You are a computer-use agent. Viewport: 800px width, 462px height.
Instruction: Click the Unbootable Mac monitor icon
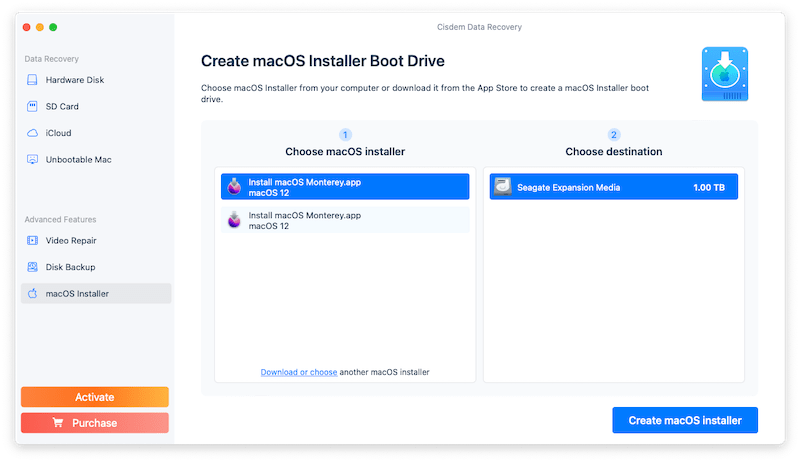coord(32,159)
